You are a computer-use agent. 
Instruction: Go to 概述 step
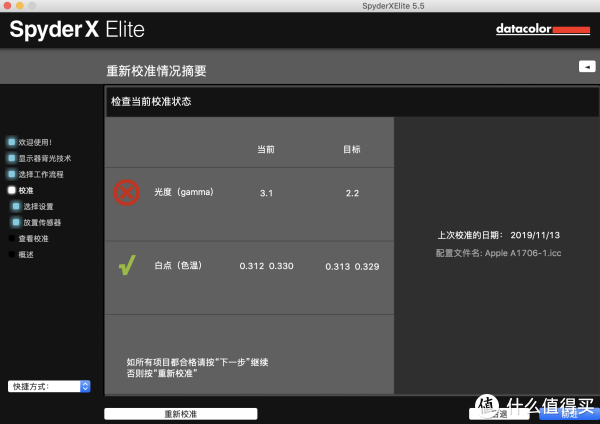(21, 254)
